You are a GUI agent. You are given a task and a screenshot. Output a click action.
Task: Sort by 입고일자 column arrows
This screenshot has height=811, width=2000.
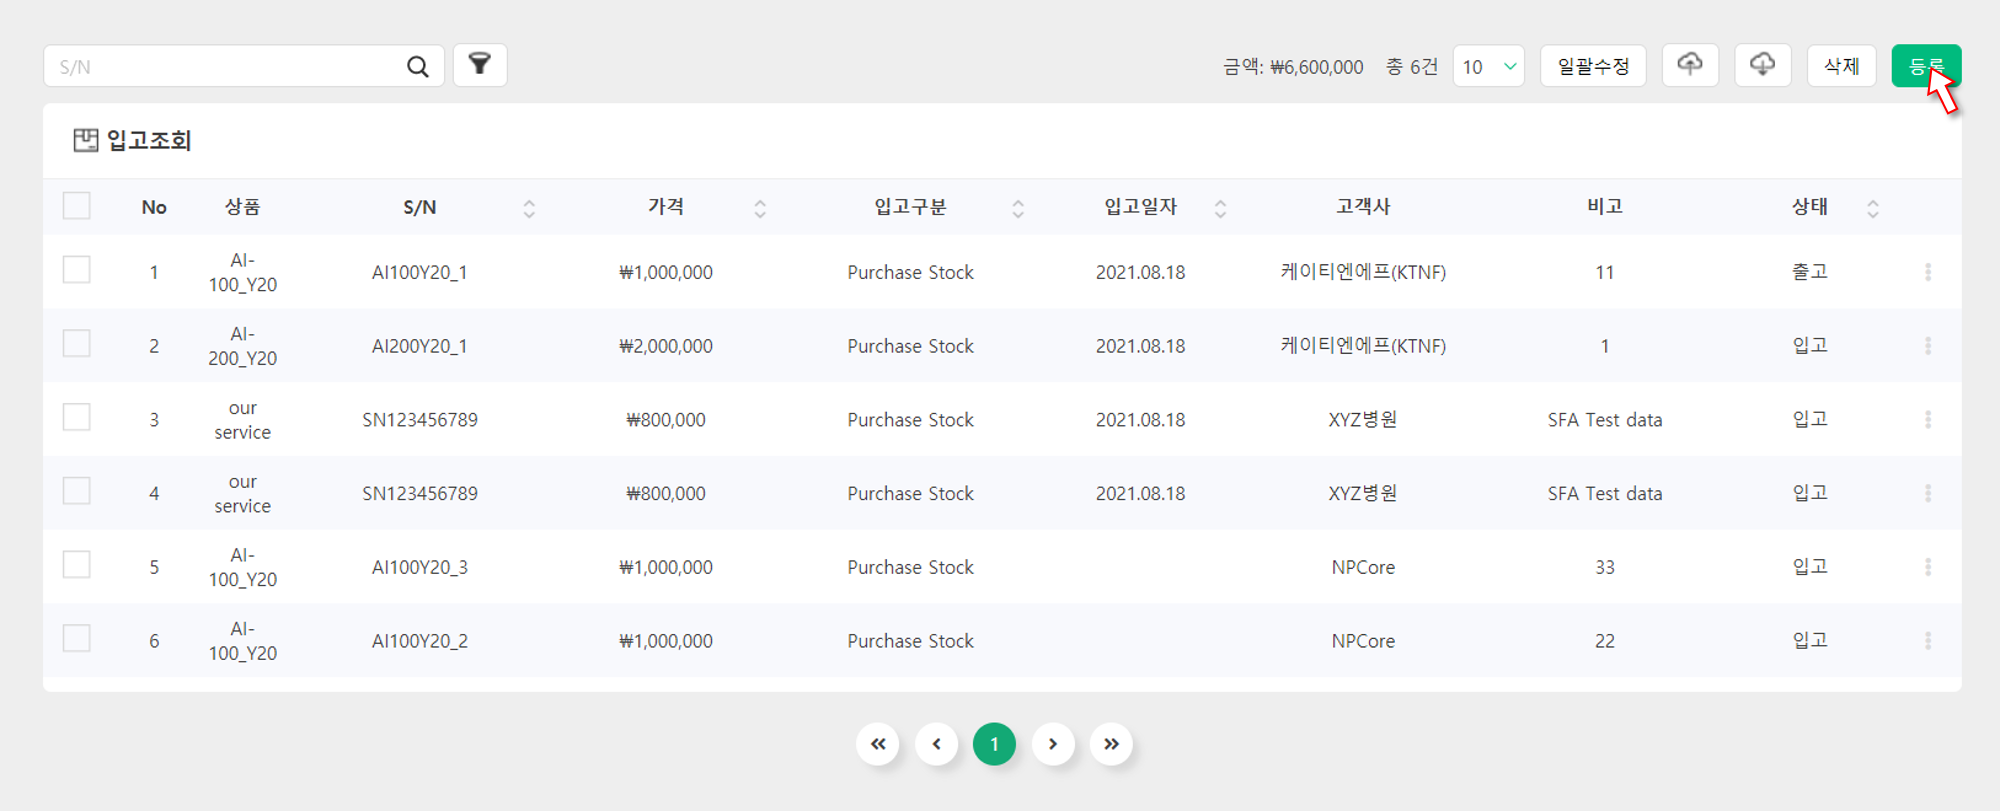[1220, 208]
